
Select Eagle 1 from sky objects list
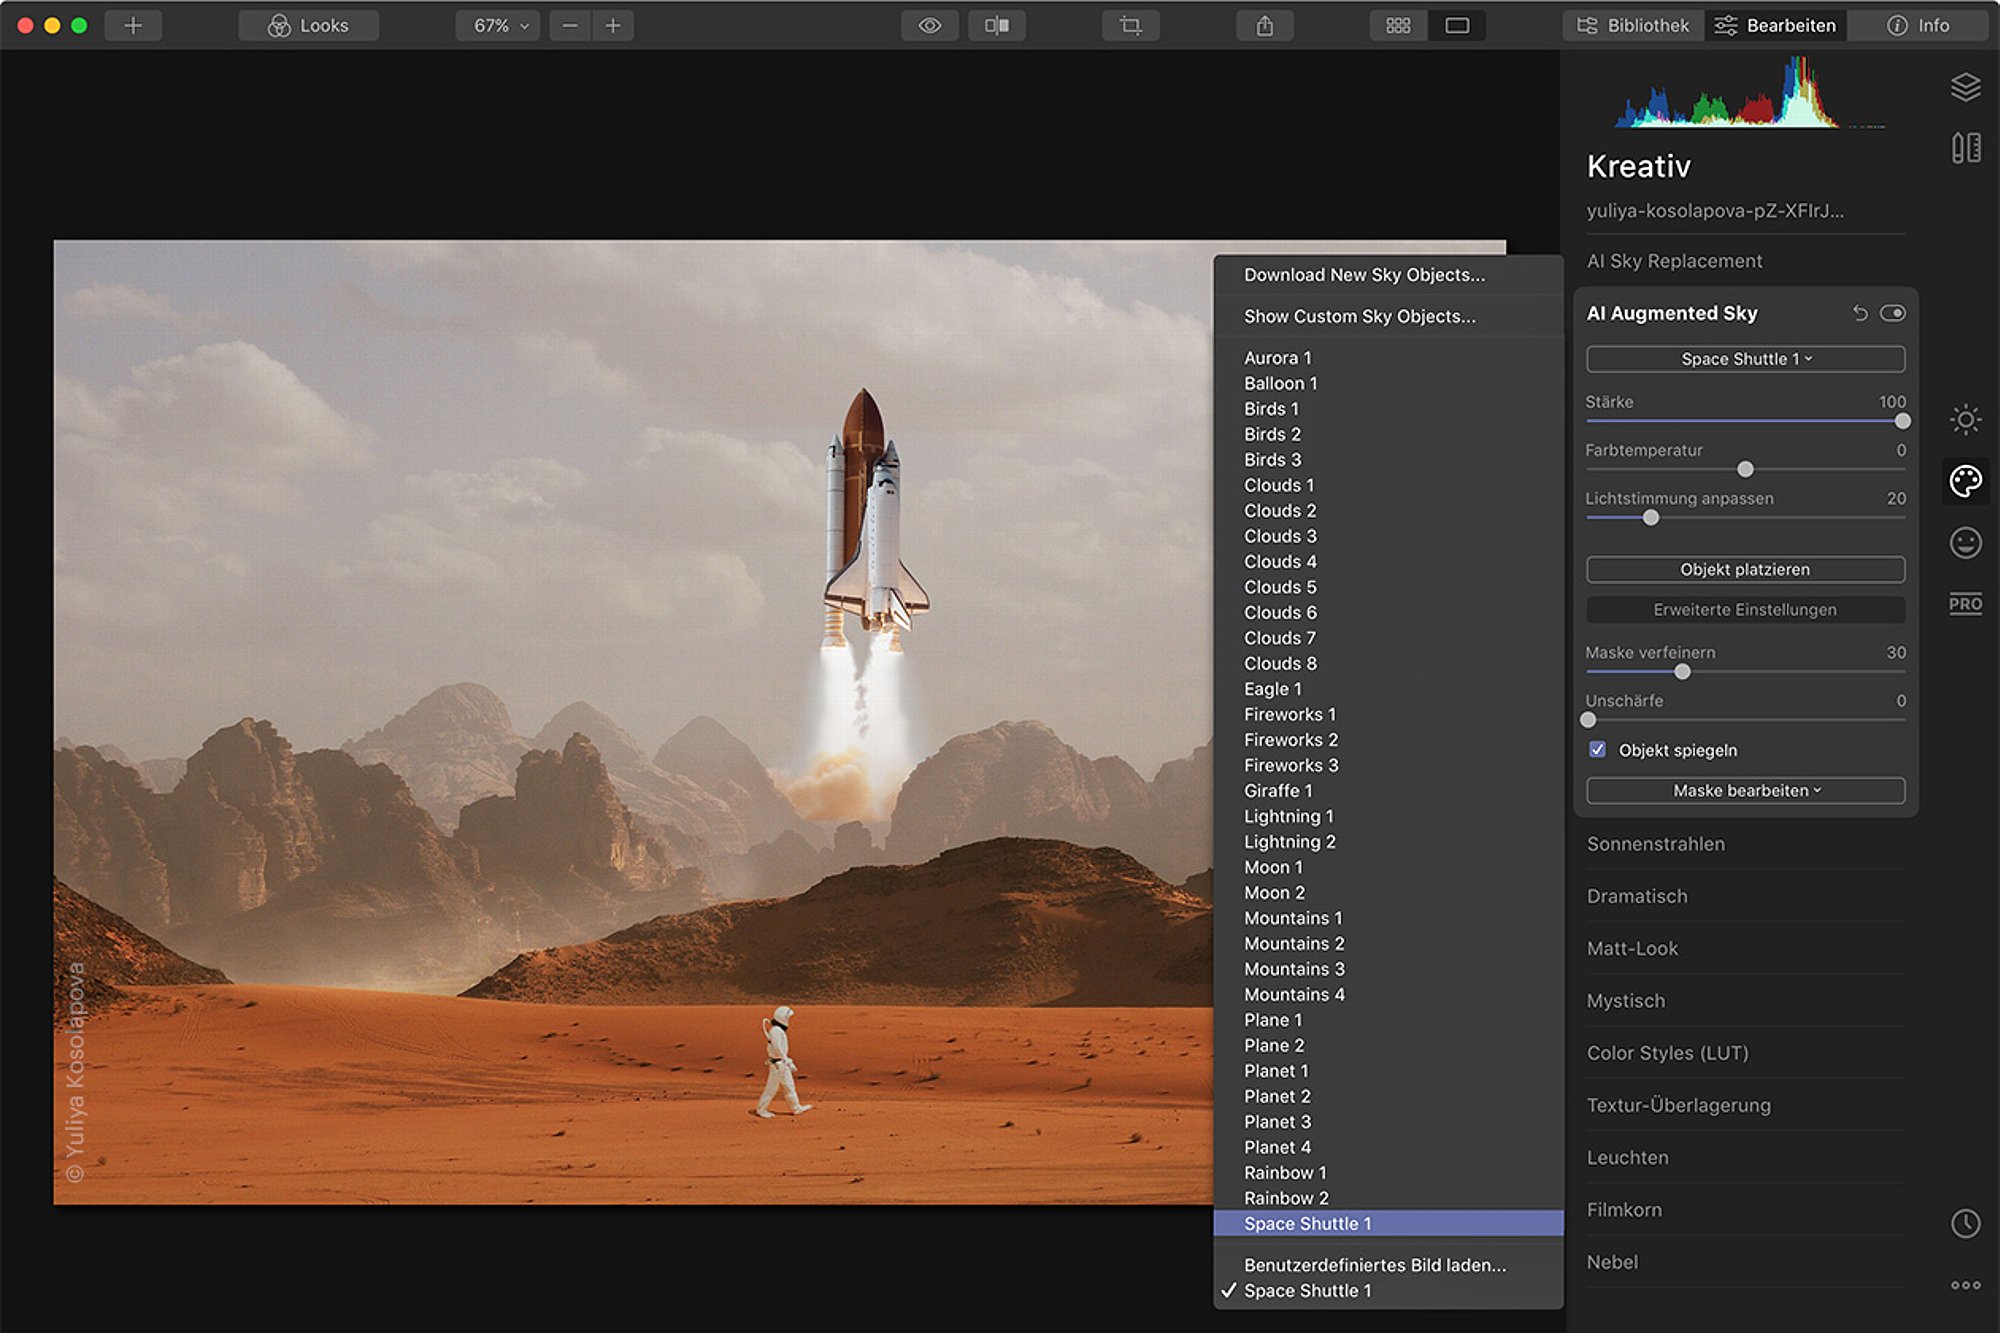click(1388, 689)
